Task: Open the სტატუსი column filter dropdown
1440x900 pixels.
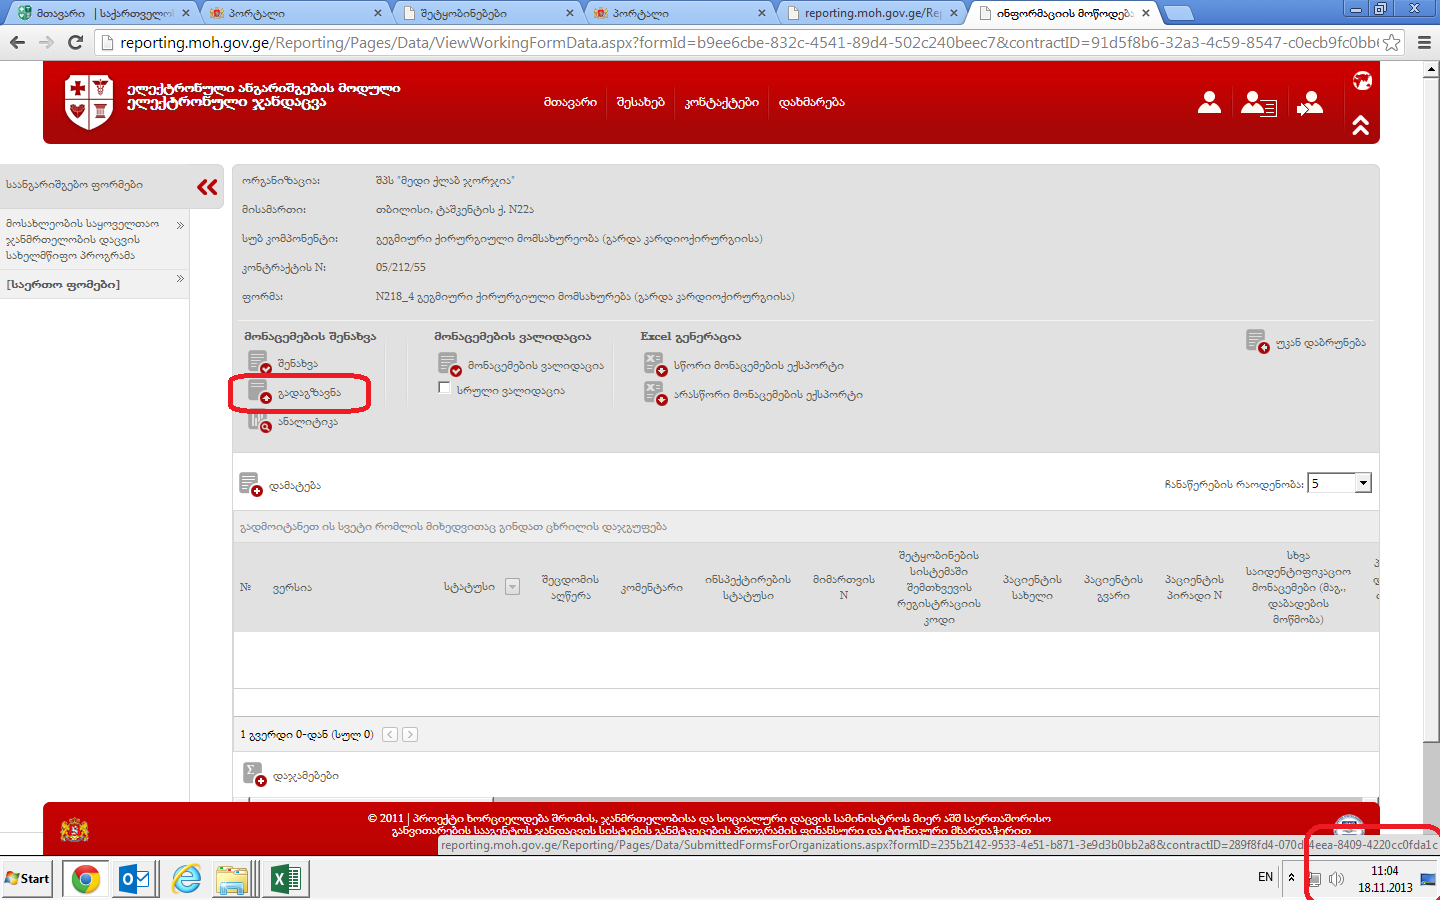Action: (x=512, y=587)
